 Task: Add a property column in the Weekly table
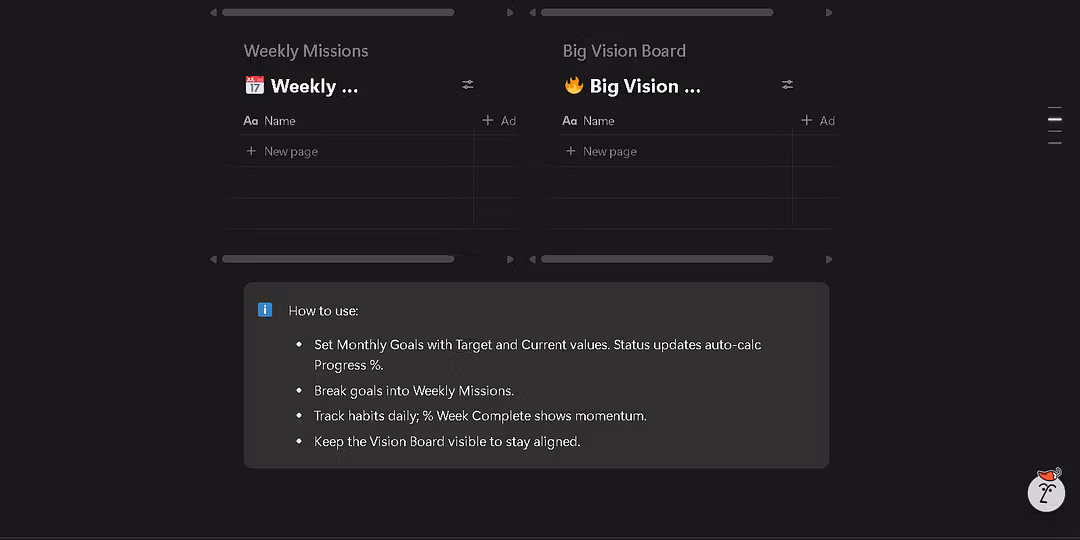[x=499, y=121]
